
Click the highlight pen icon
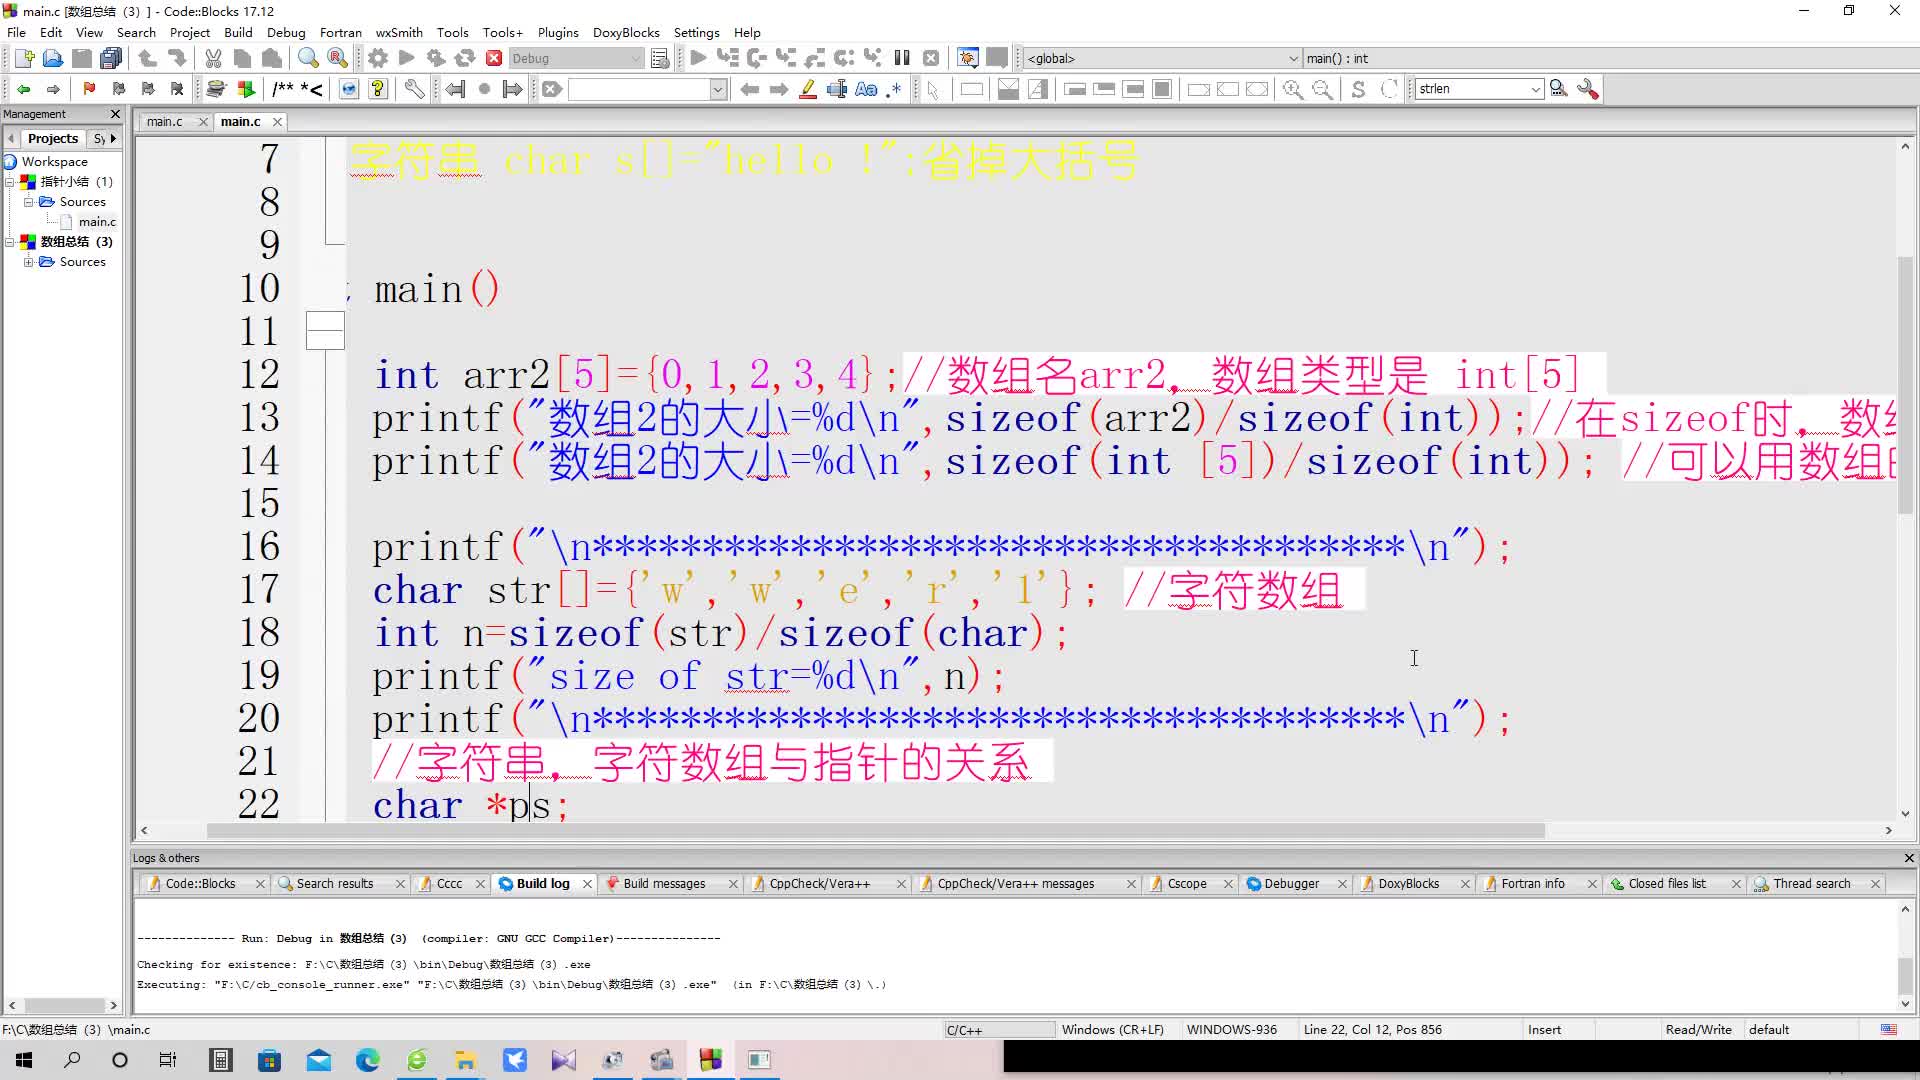point(808,89)
